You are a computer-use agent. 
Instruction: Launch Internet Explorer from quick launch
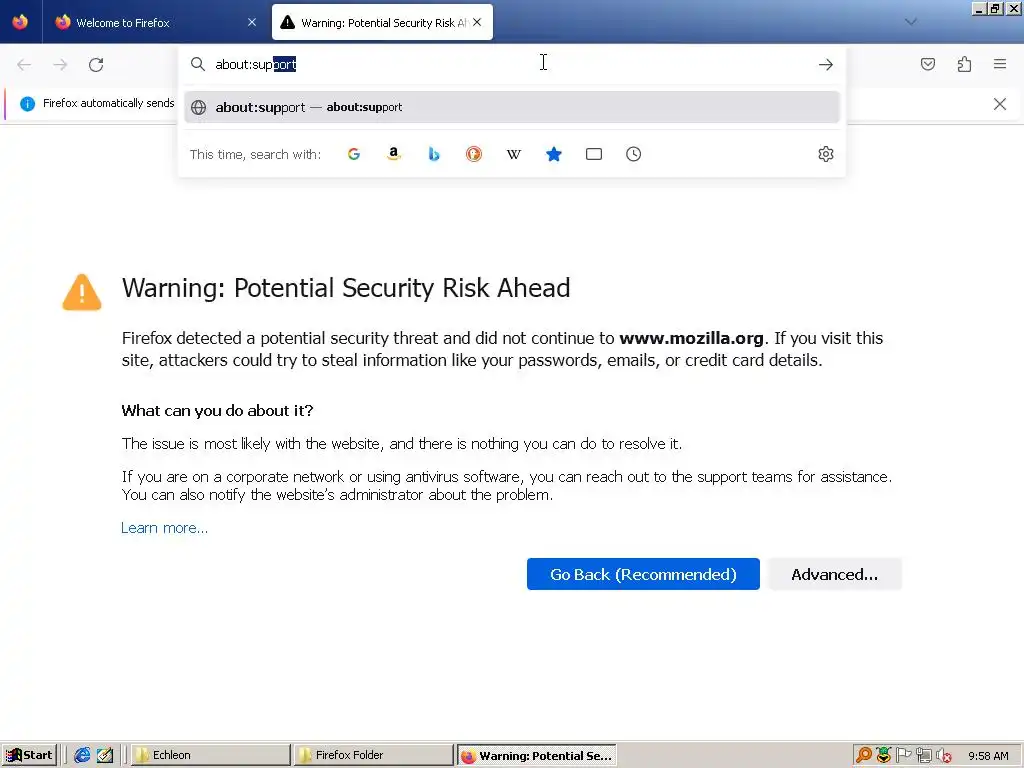pos(82,755)
